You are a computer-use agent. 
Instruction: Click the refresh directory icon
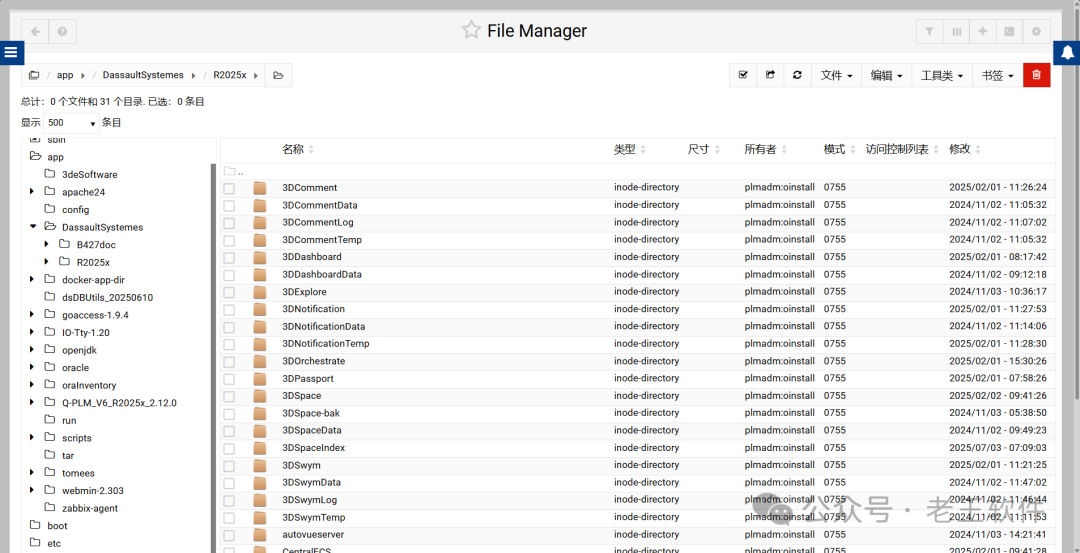797,75
